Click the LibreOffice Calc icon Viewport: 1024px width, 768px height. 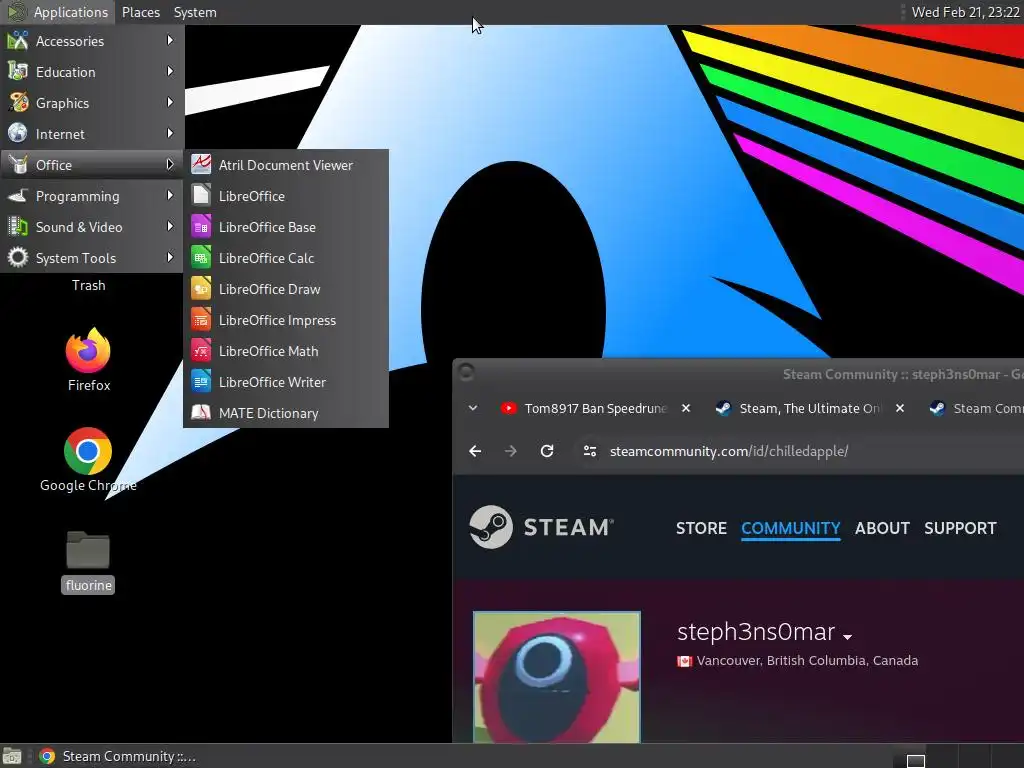pyautogui.click(x=201, y=257)
